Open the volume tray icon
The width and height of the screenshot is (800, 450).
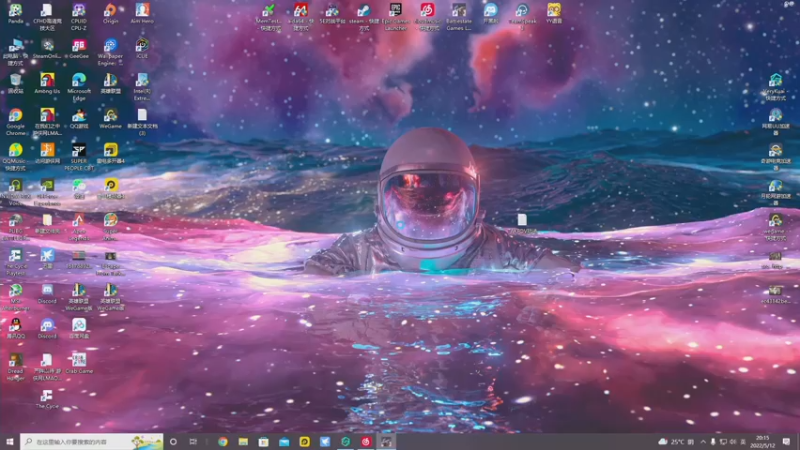click(733, 441)
